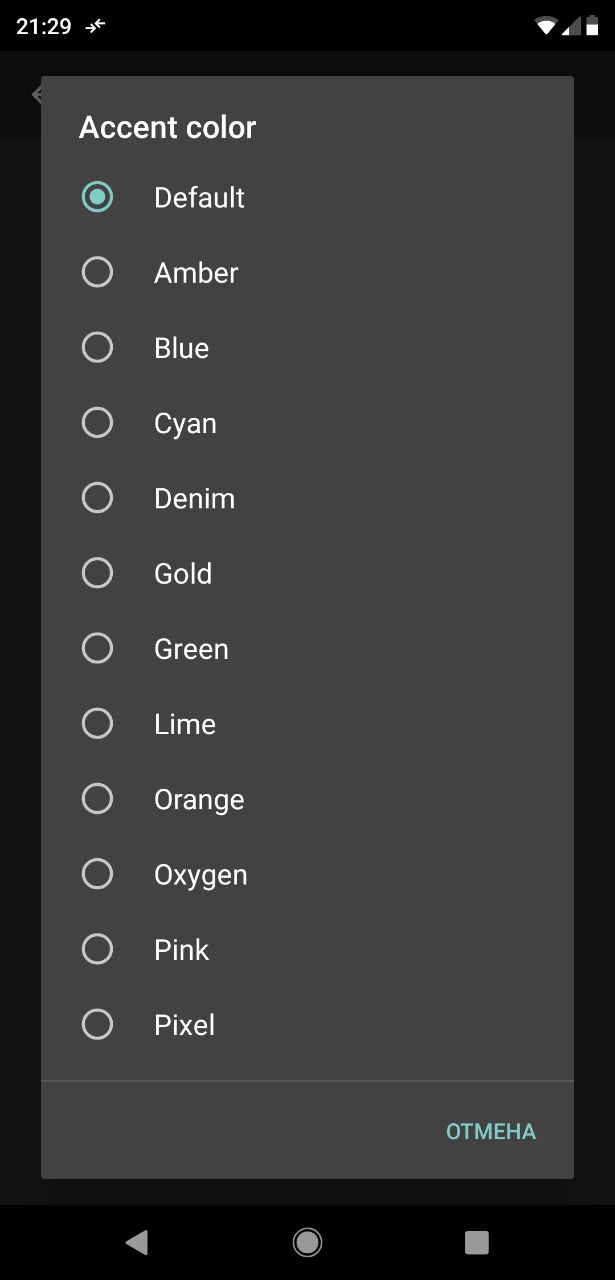Tap the ОТМЕНА cancel button

click(x=491, y=1131)
